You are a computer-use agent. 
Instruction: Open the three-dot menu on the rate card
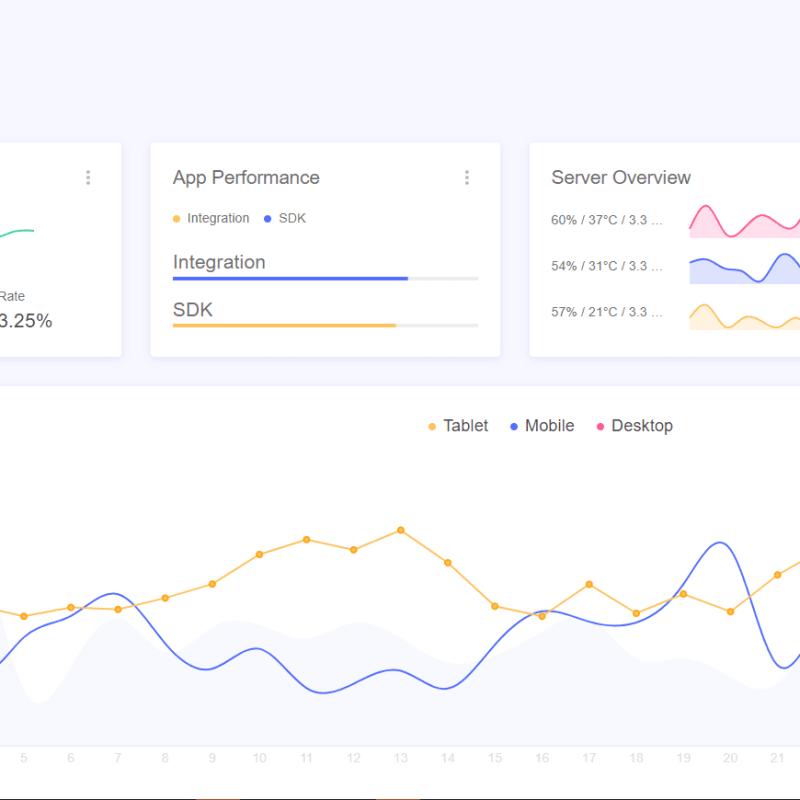click(88, 178)
